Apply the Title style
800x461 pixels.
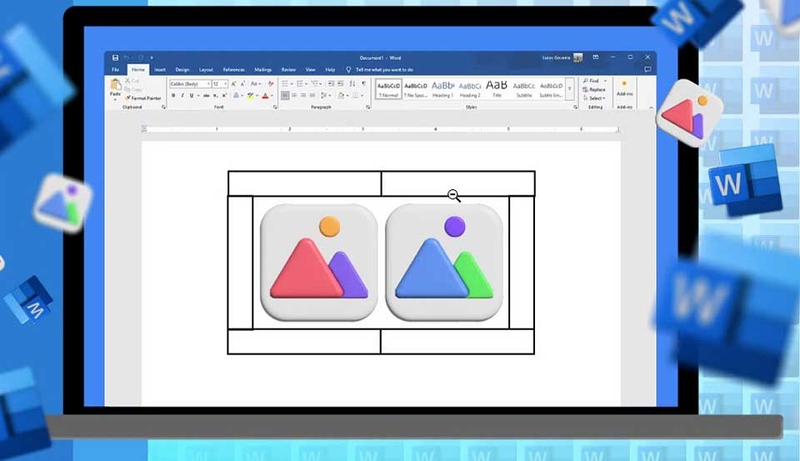[x=497, y=89]
